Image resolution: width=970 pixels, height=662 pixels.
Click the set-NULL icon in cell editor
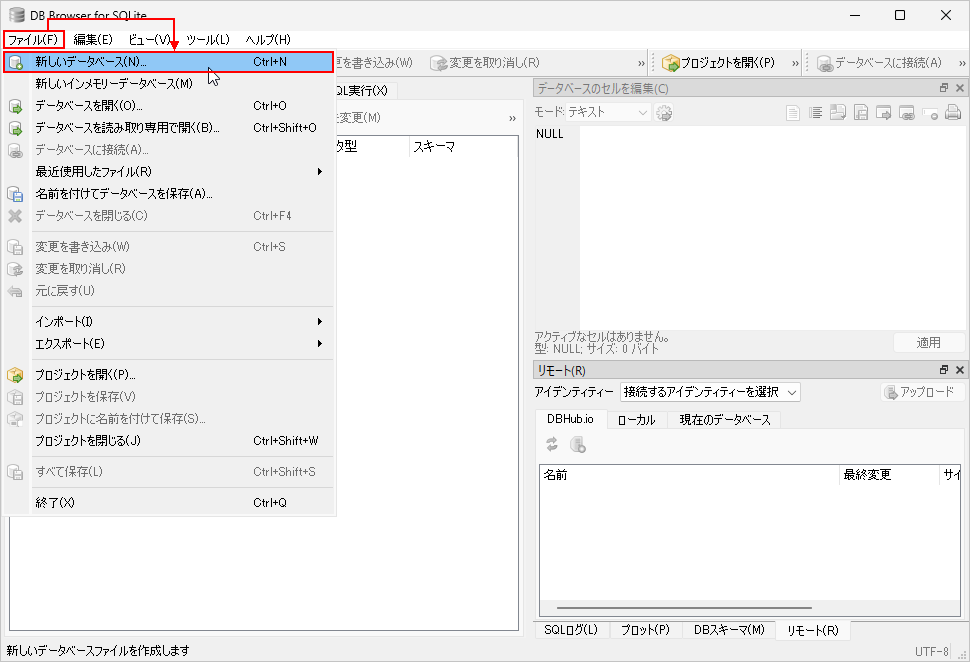(930, 113)
